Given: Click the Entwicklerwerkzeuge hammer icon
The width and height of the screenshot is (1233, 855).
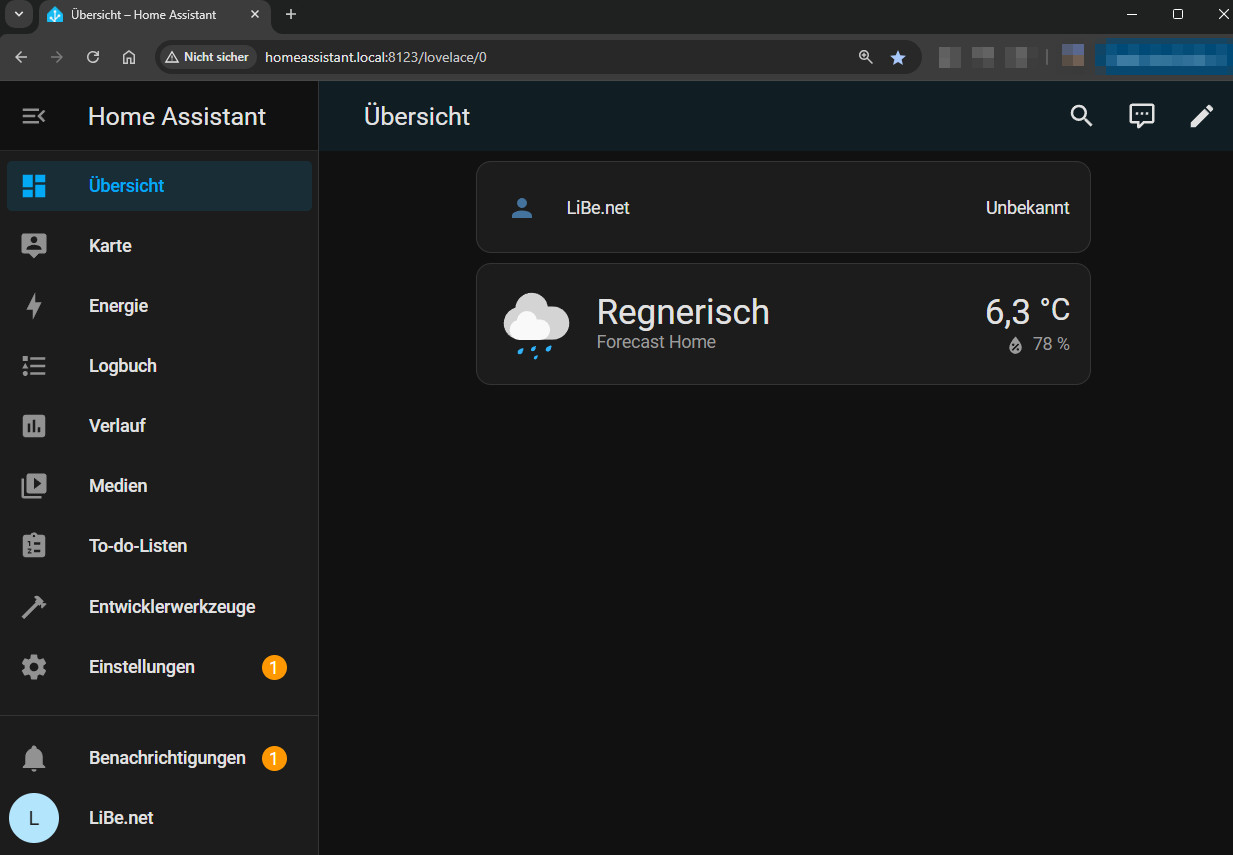Looking at the screenshot, I should [x=34, y=607].
